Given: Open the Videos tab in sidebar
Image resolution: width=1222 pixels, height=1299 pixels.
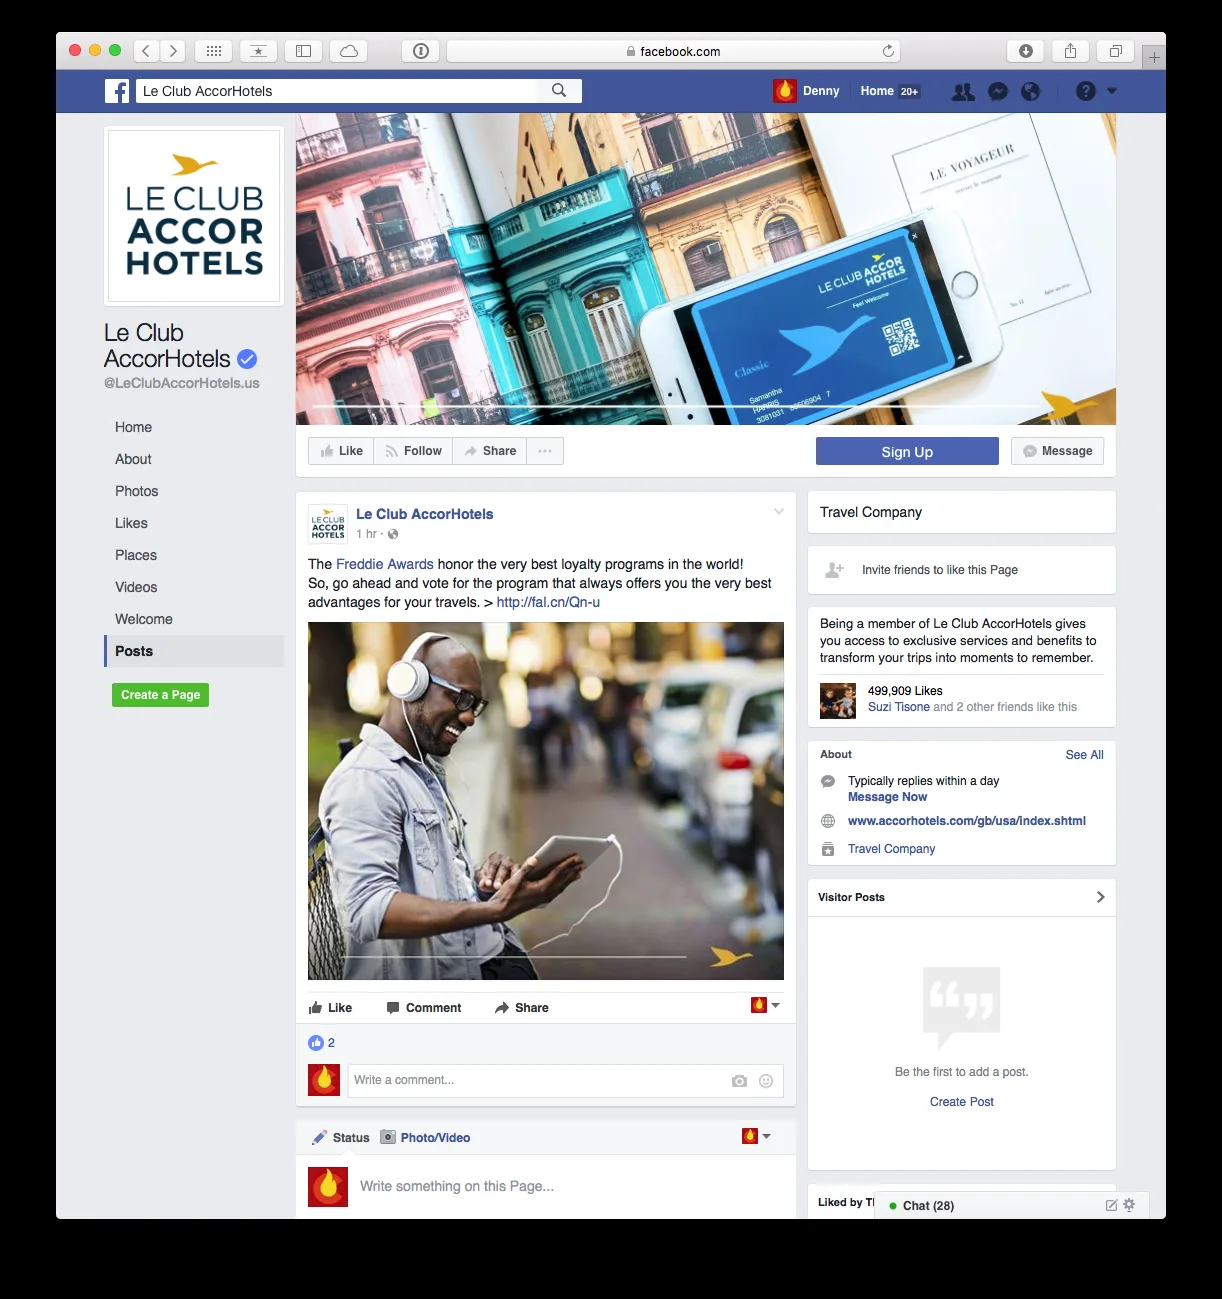Looking at the screenshot, I should pos(136,587).
